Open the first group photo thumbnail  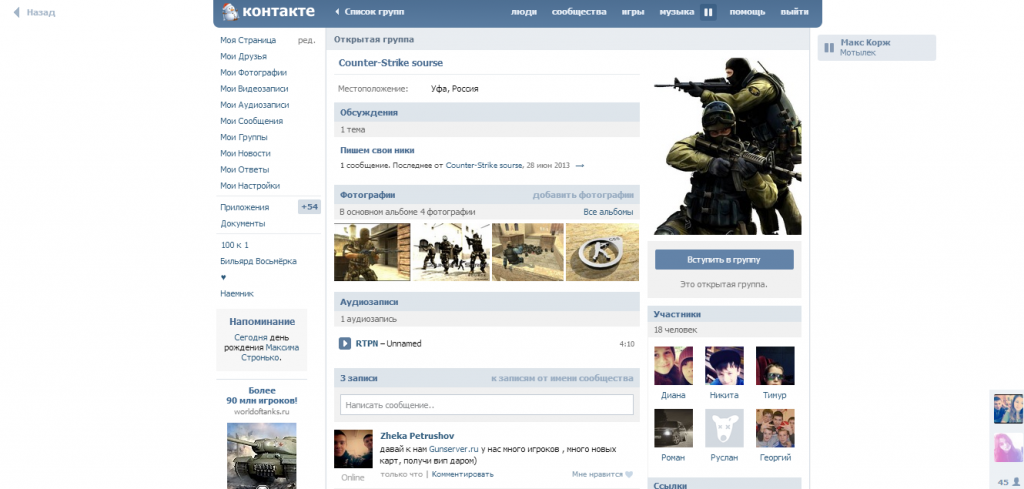371,252
